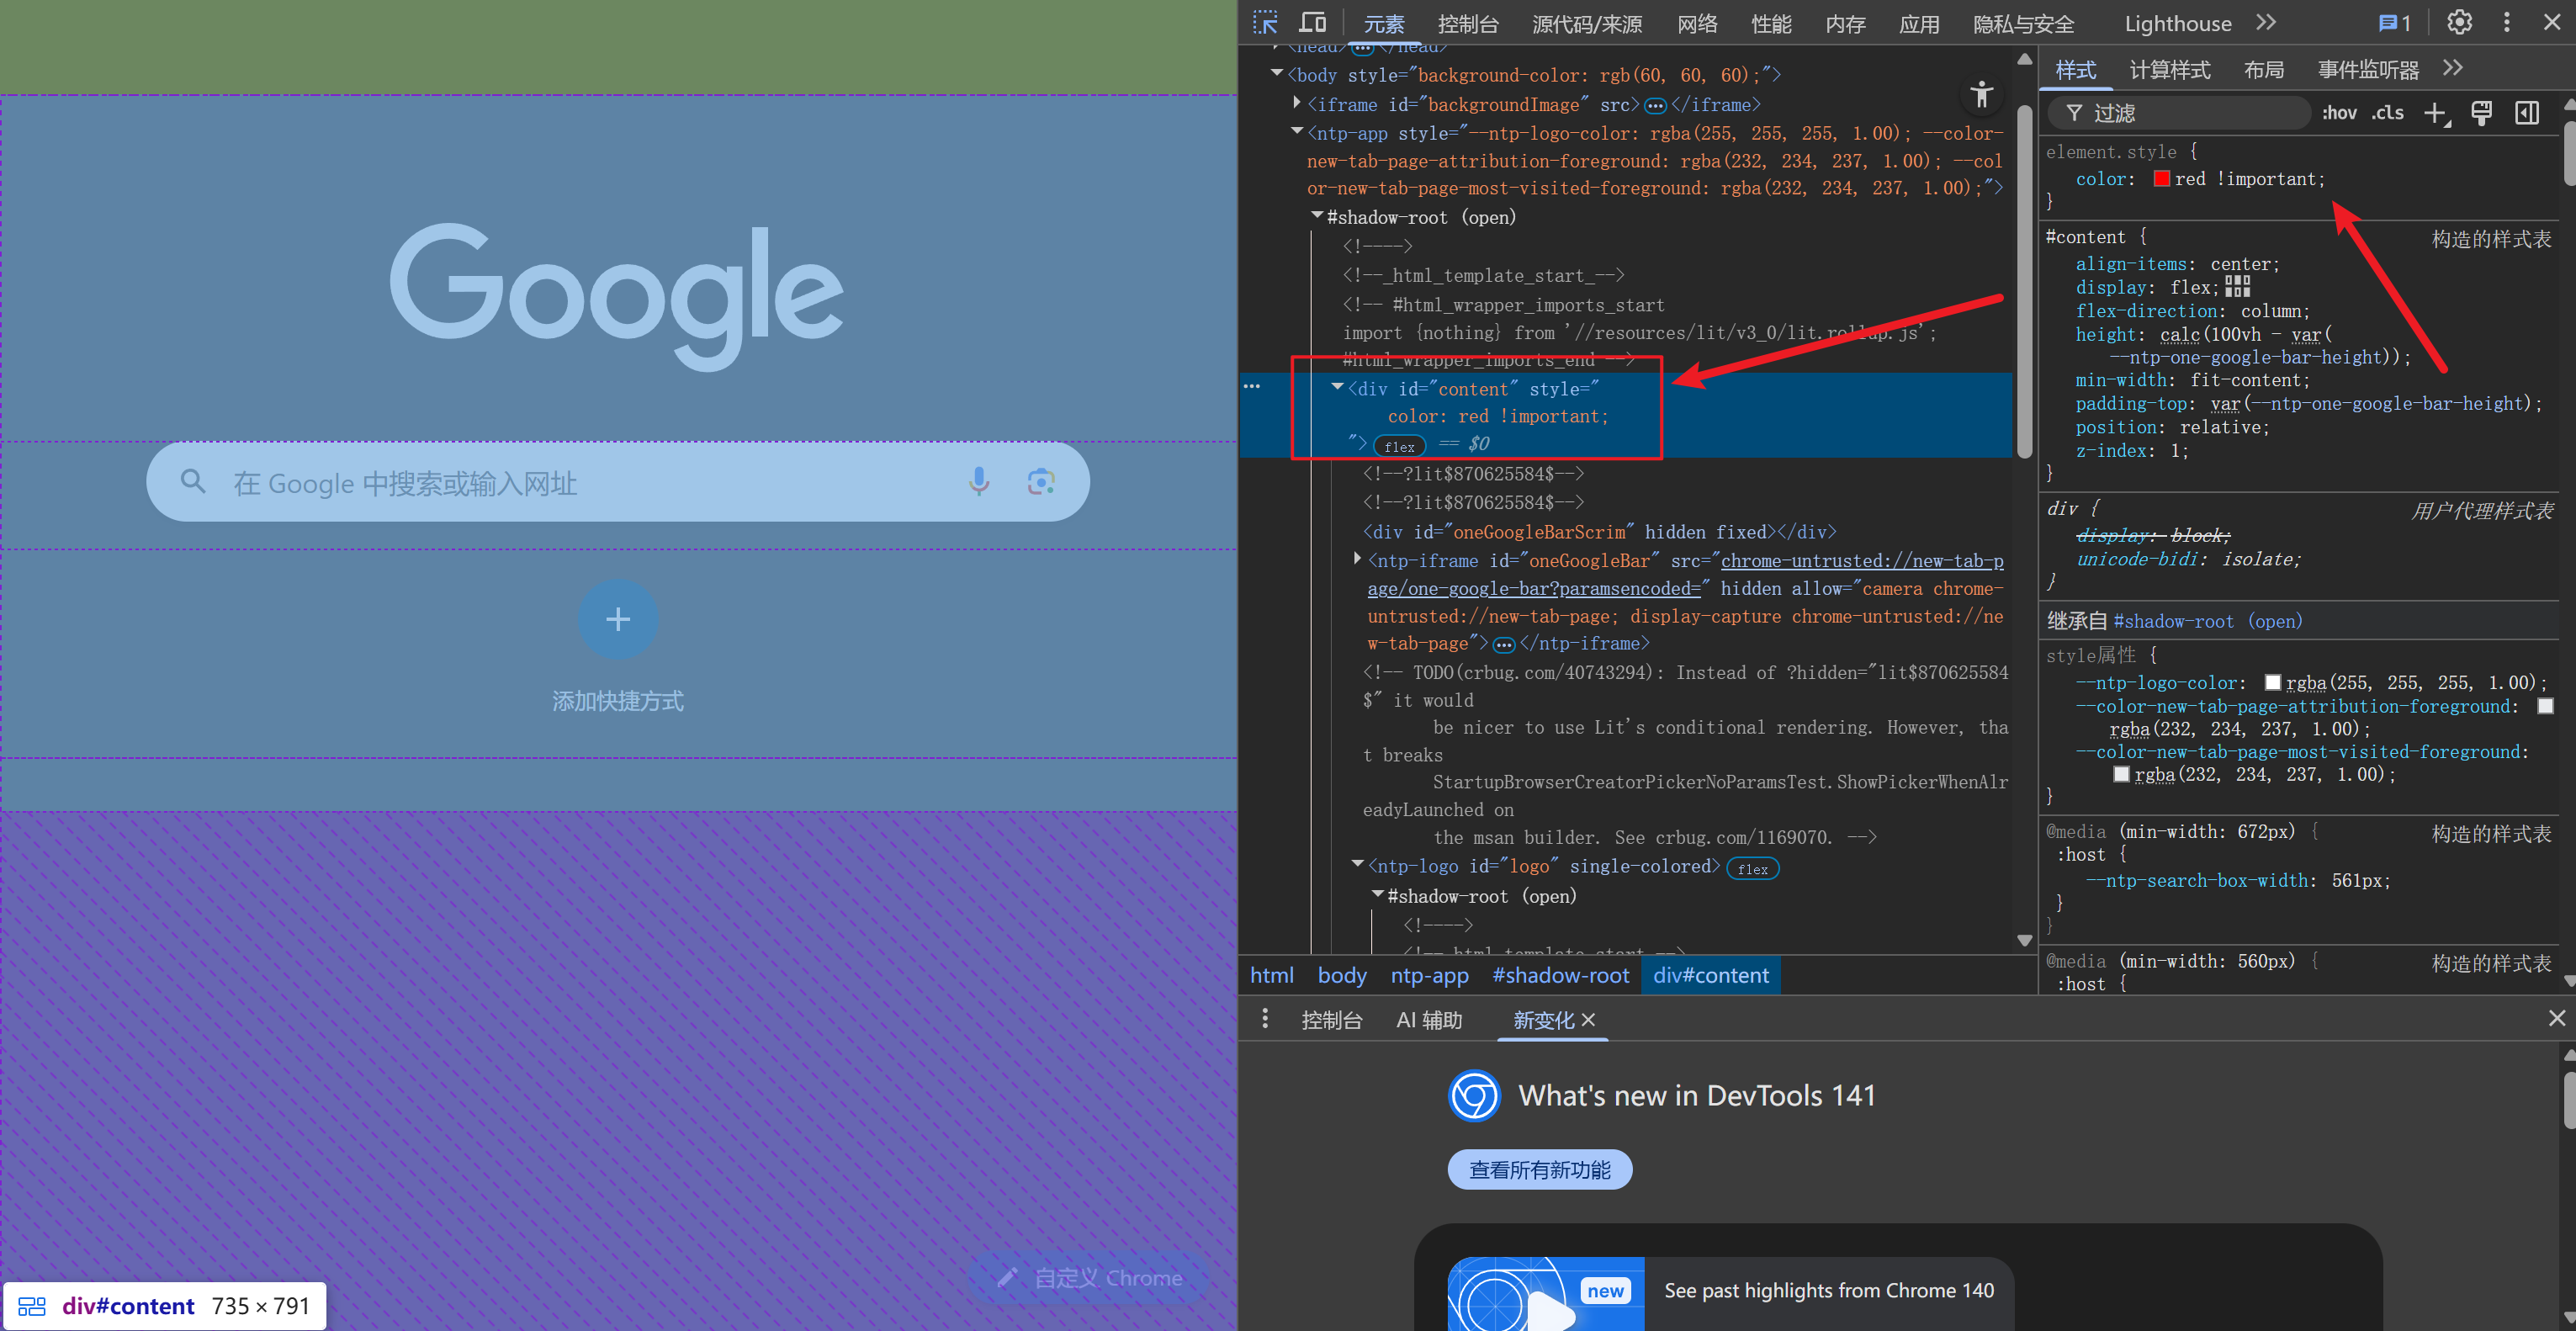The height and width of the screenshot is (1331, 2576).
Task: Show more DevTools tabs after Lighthouse
Action: [2267, 22]
